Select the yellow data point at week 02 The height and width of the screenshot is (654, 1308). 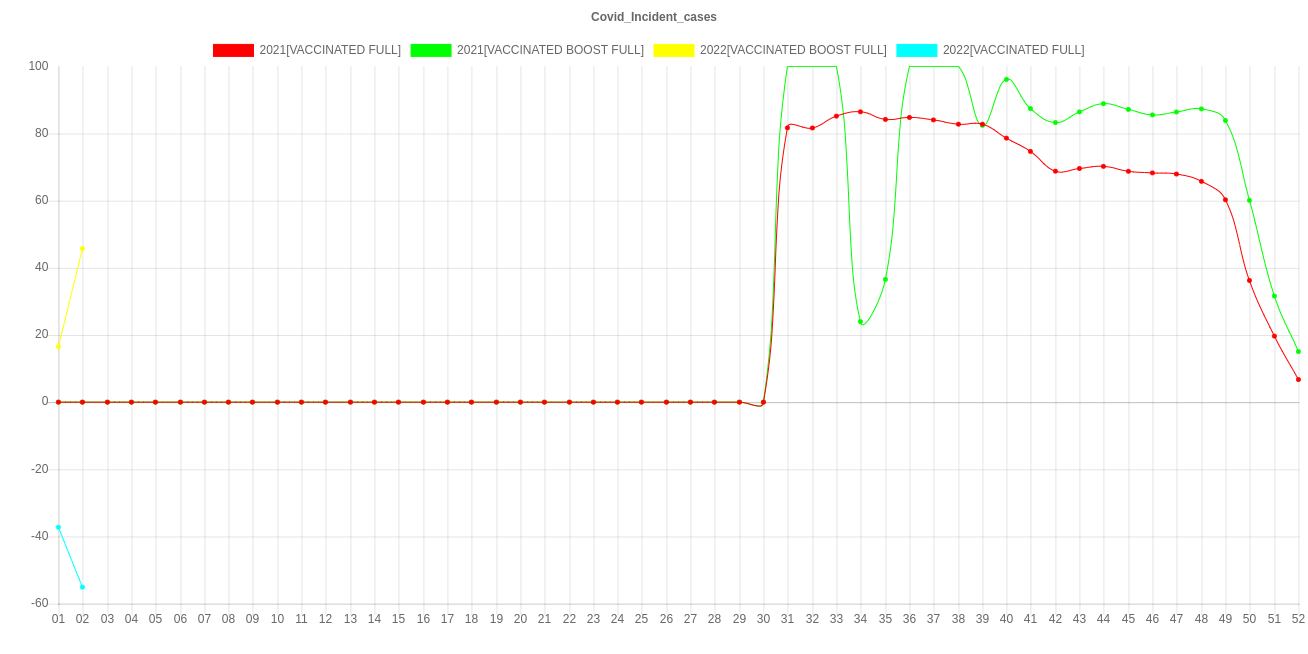click(82, 248)
